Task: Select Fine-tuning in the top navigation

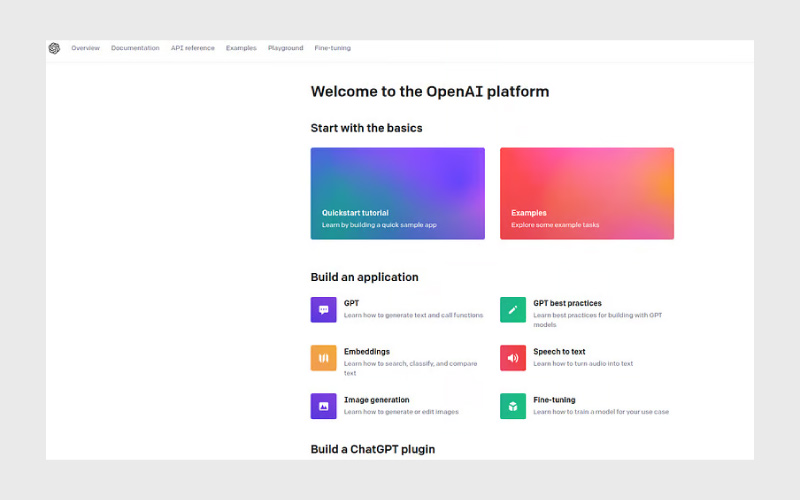Action: coord(333,48)
